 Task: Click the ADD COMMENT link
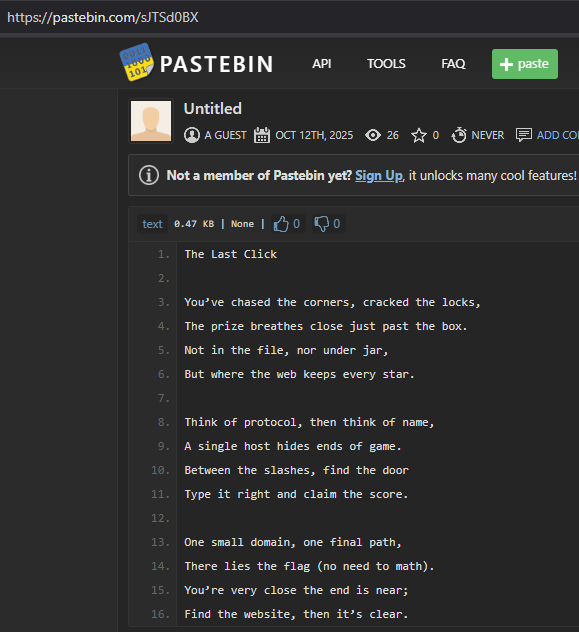(x=558, y=135)
